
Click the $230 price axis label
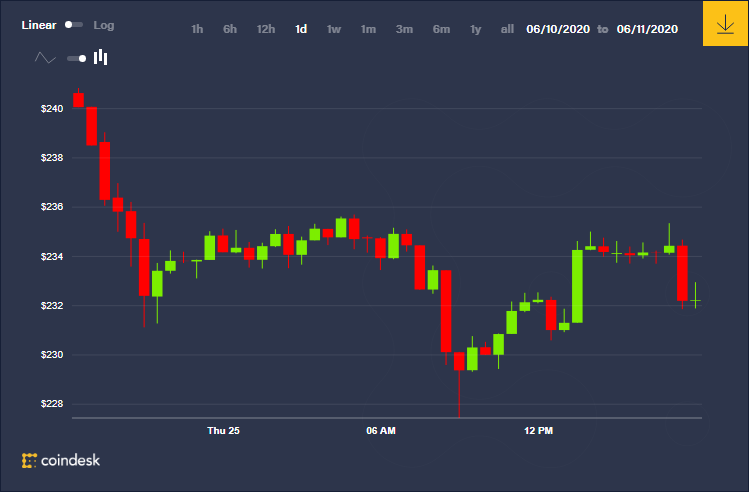tap(52, 354)
